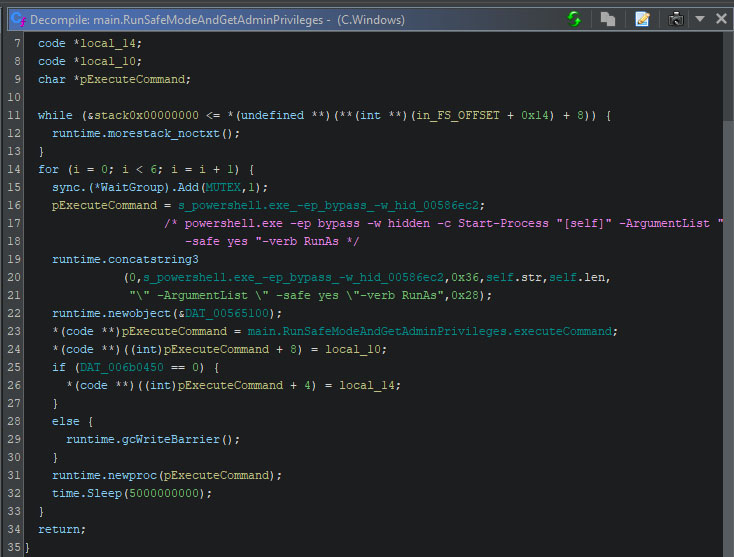Screen dimensions: 734x557
Task: Click the 0x36 constant on line 20
Action: click(465, 278)
